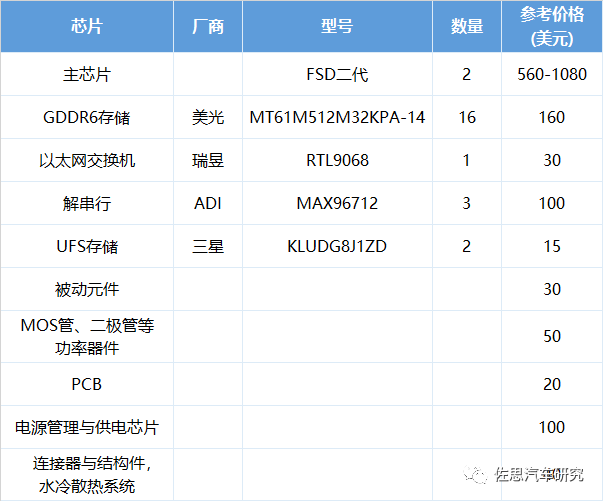Screen dimensions: 603x501
Task: Select price 30 in the 被动元件 row
Action: tap(552, 289)
